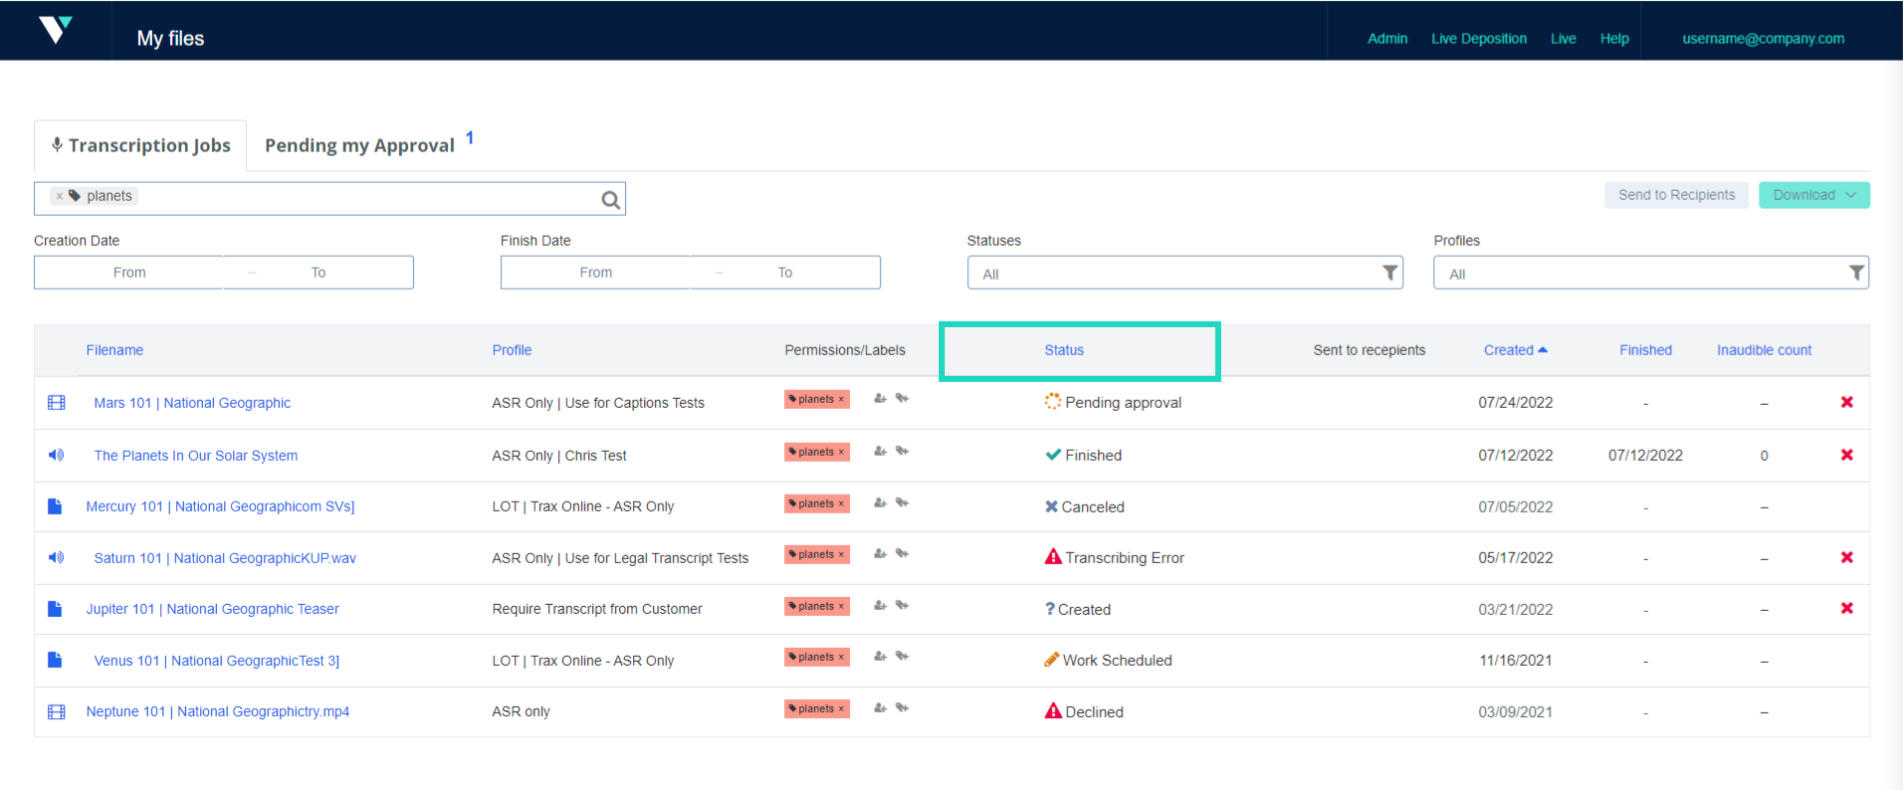Remove the planets tag from search box
Screen dimensions: 1903x790
[x=60, y=196]
